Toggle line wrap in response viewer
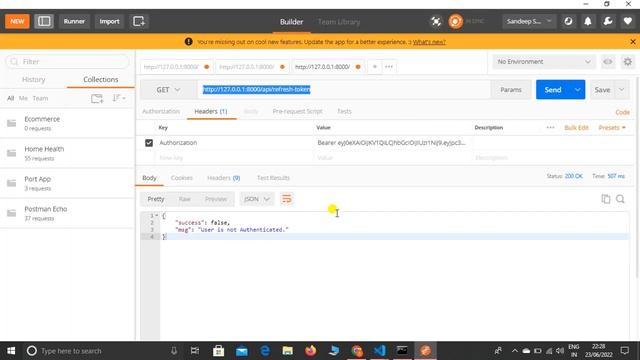Screen dimensions: 640x360 [287, 199]
